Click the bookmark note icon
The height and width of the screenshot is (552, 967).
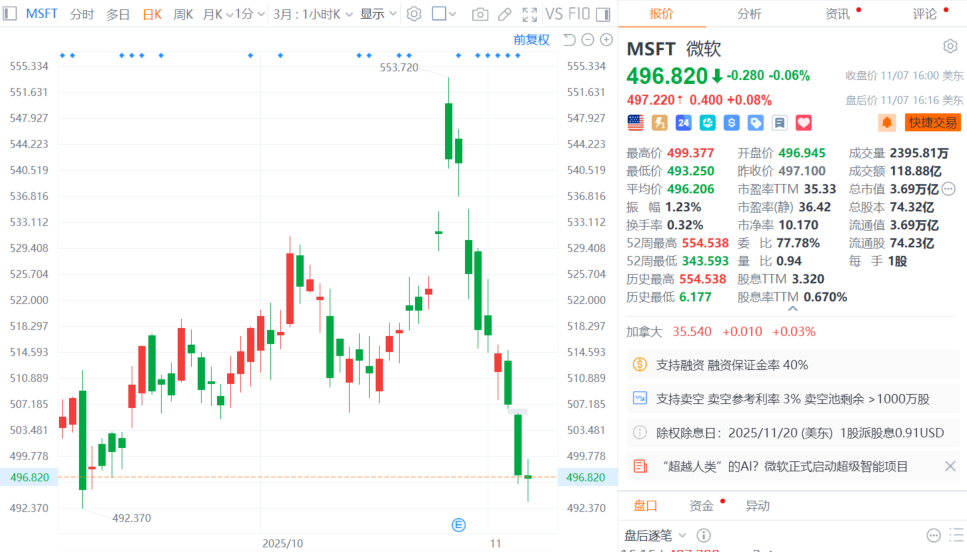pyautogui.click(x=780, y=123)
